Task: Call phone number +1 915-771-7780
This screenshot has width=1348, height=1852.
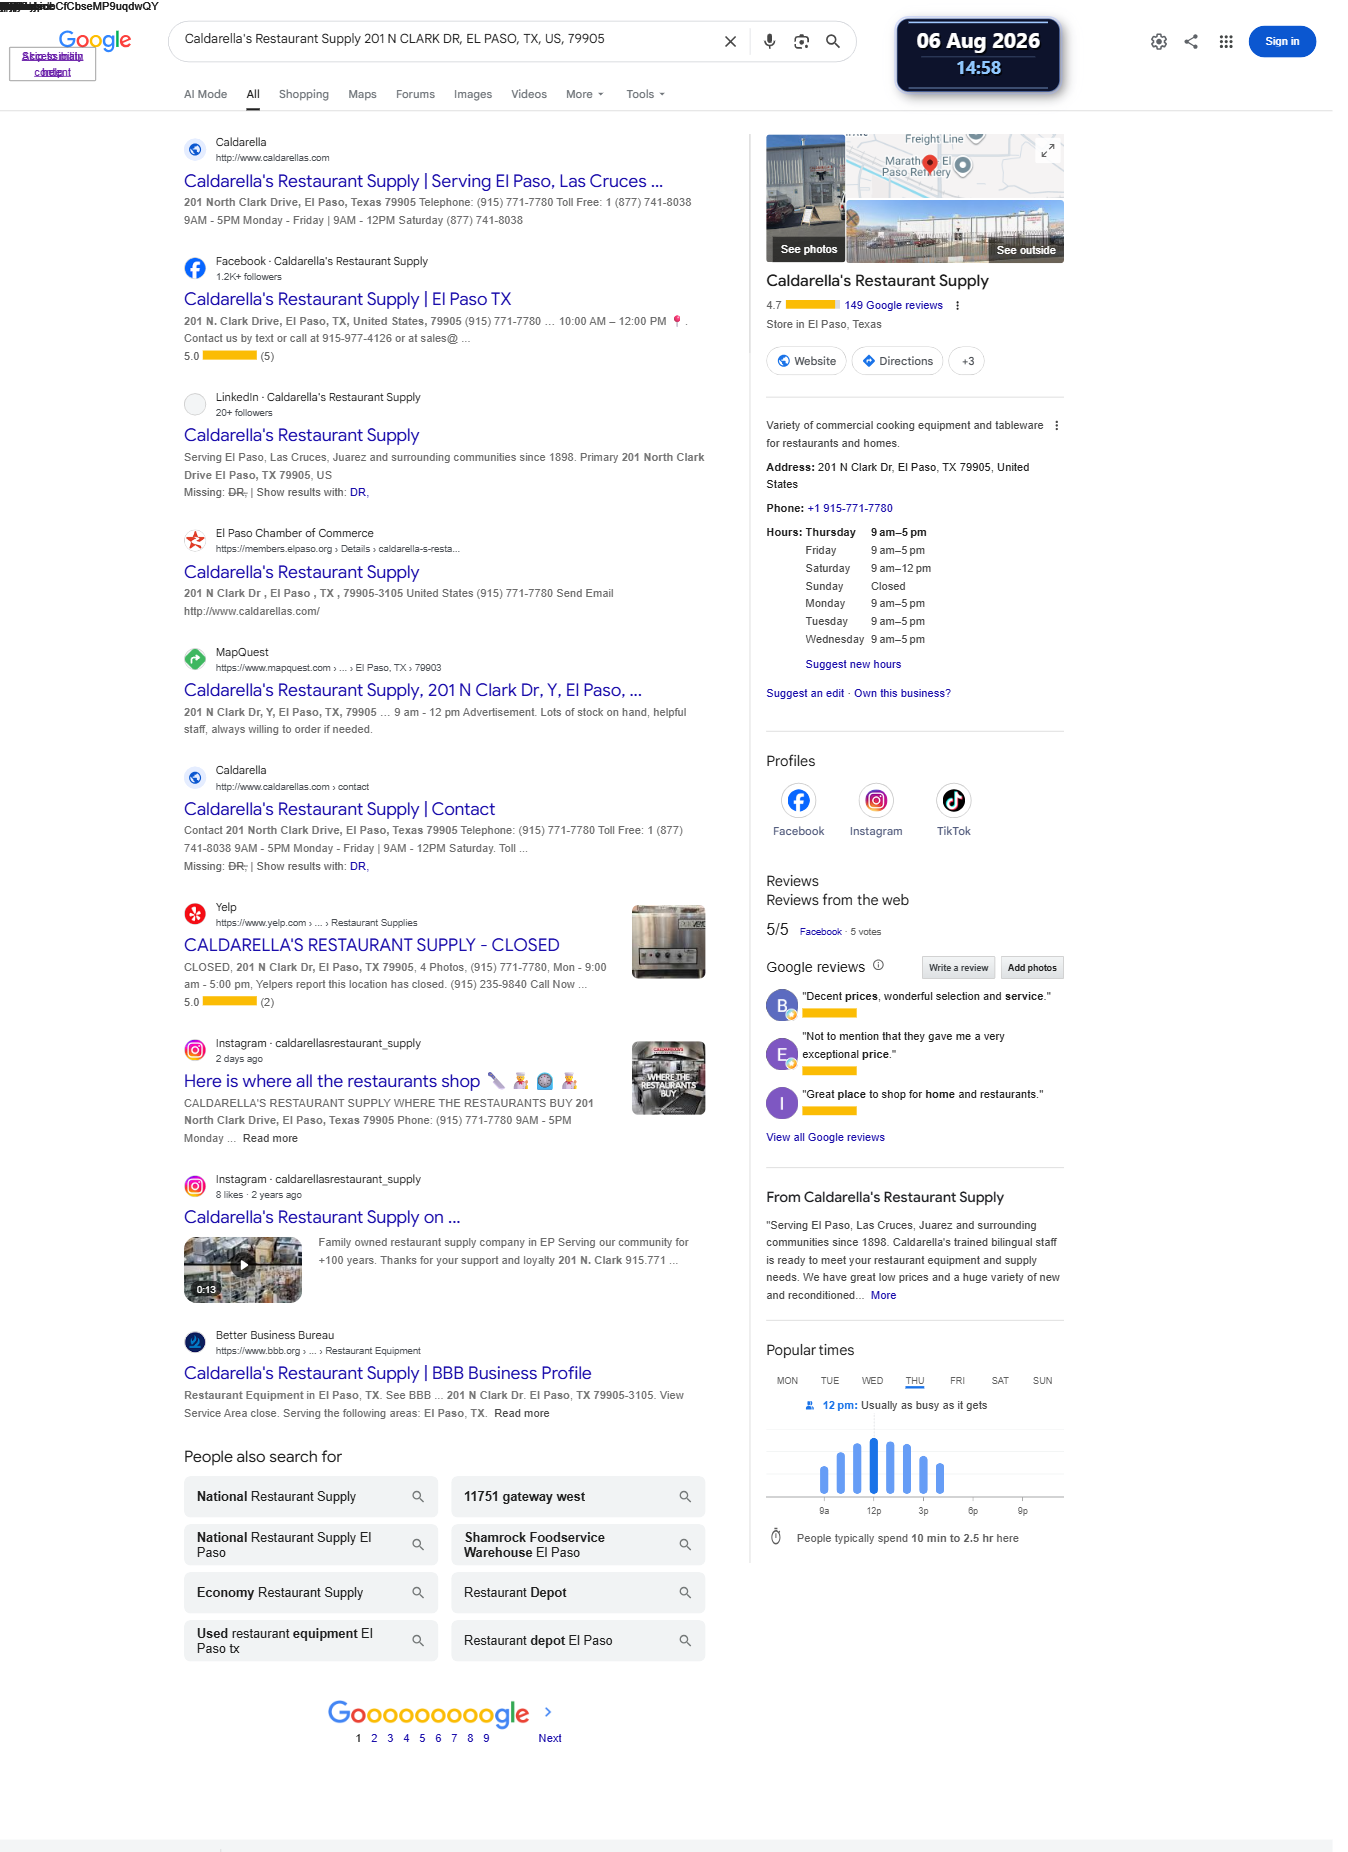Action: coord(850,509)
